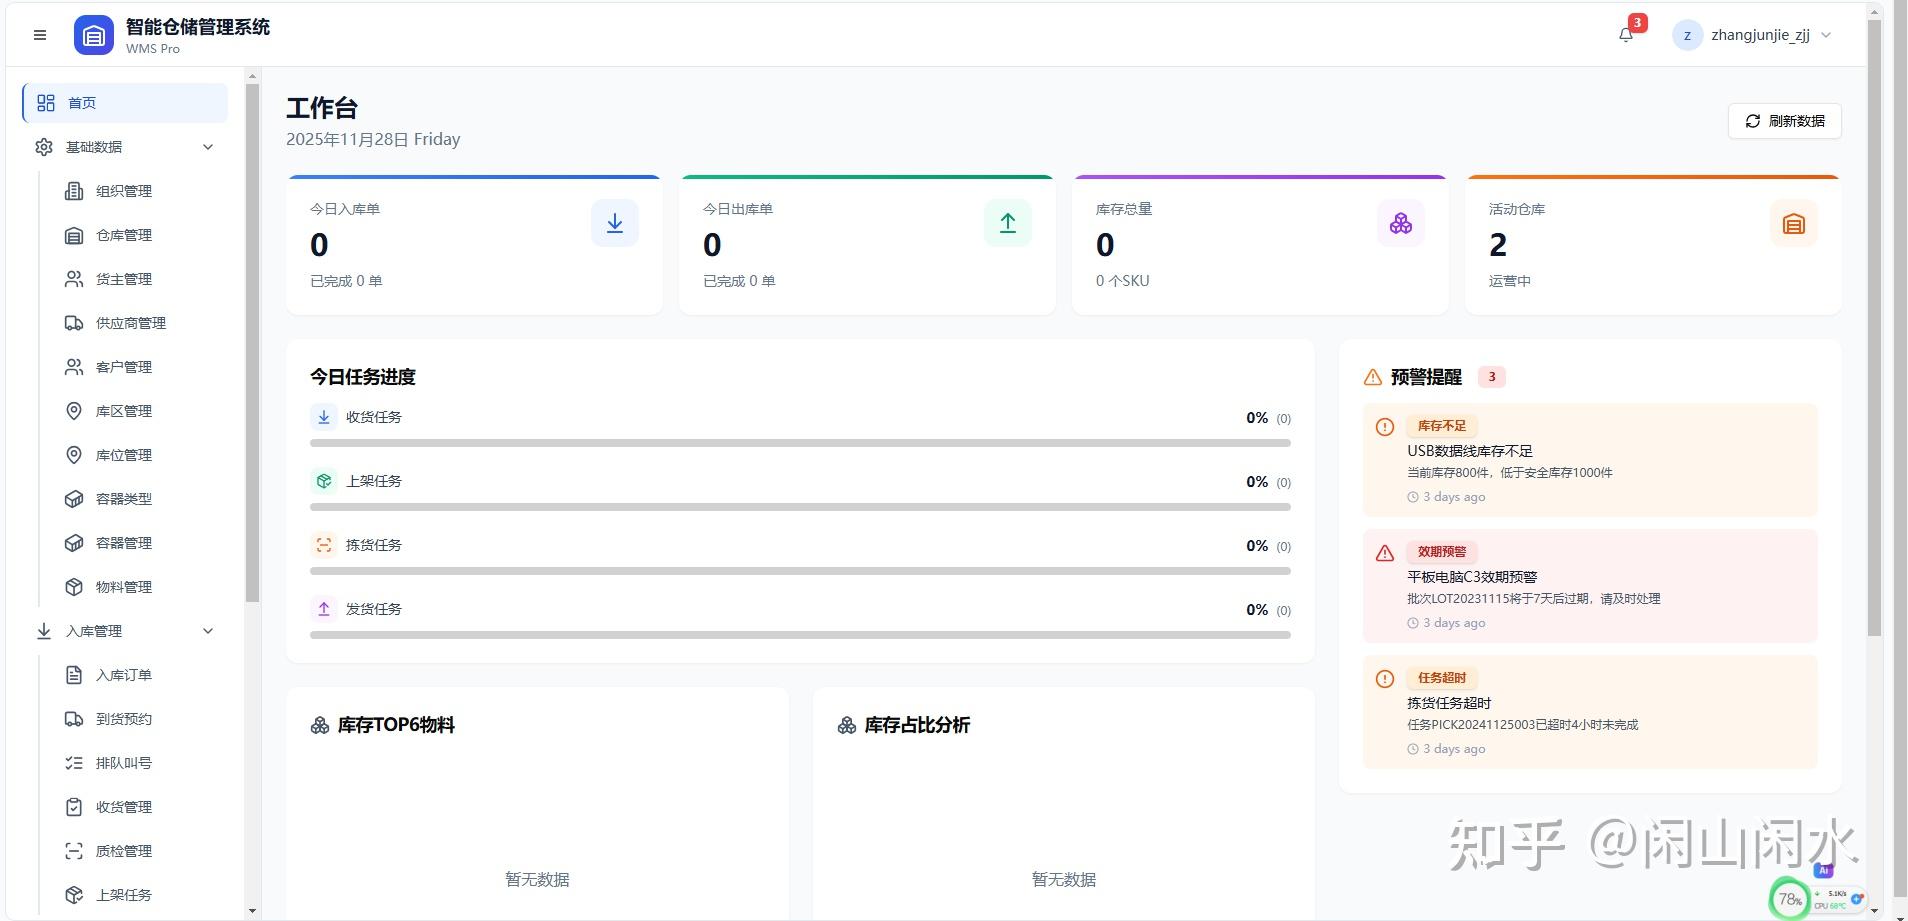Click the gear icon beside 基础数据

coord(44,147)
